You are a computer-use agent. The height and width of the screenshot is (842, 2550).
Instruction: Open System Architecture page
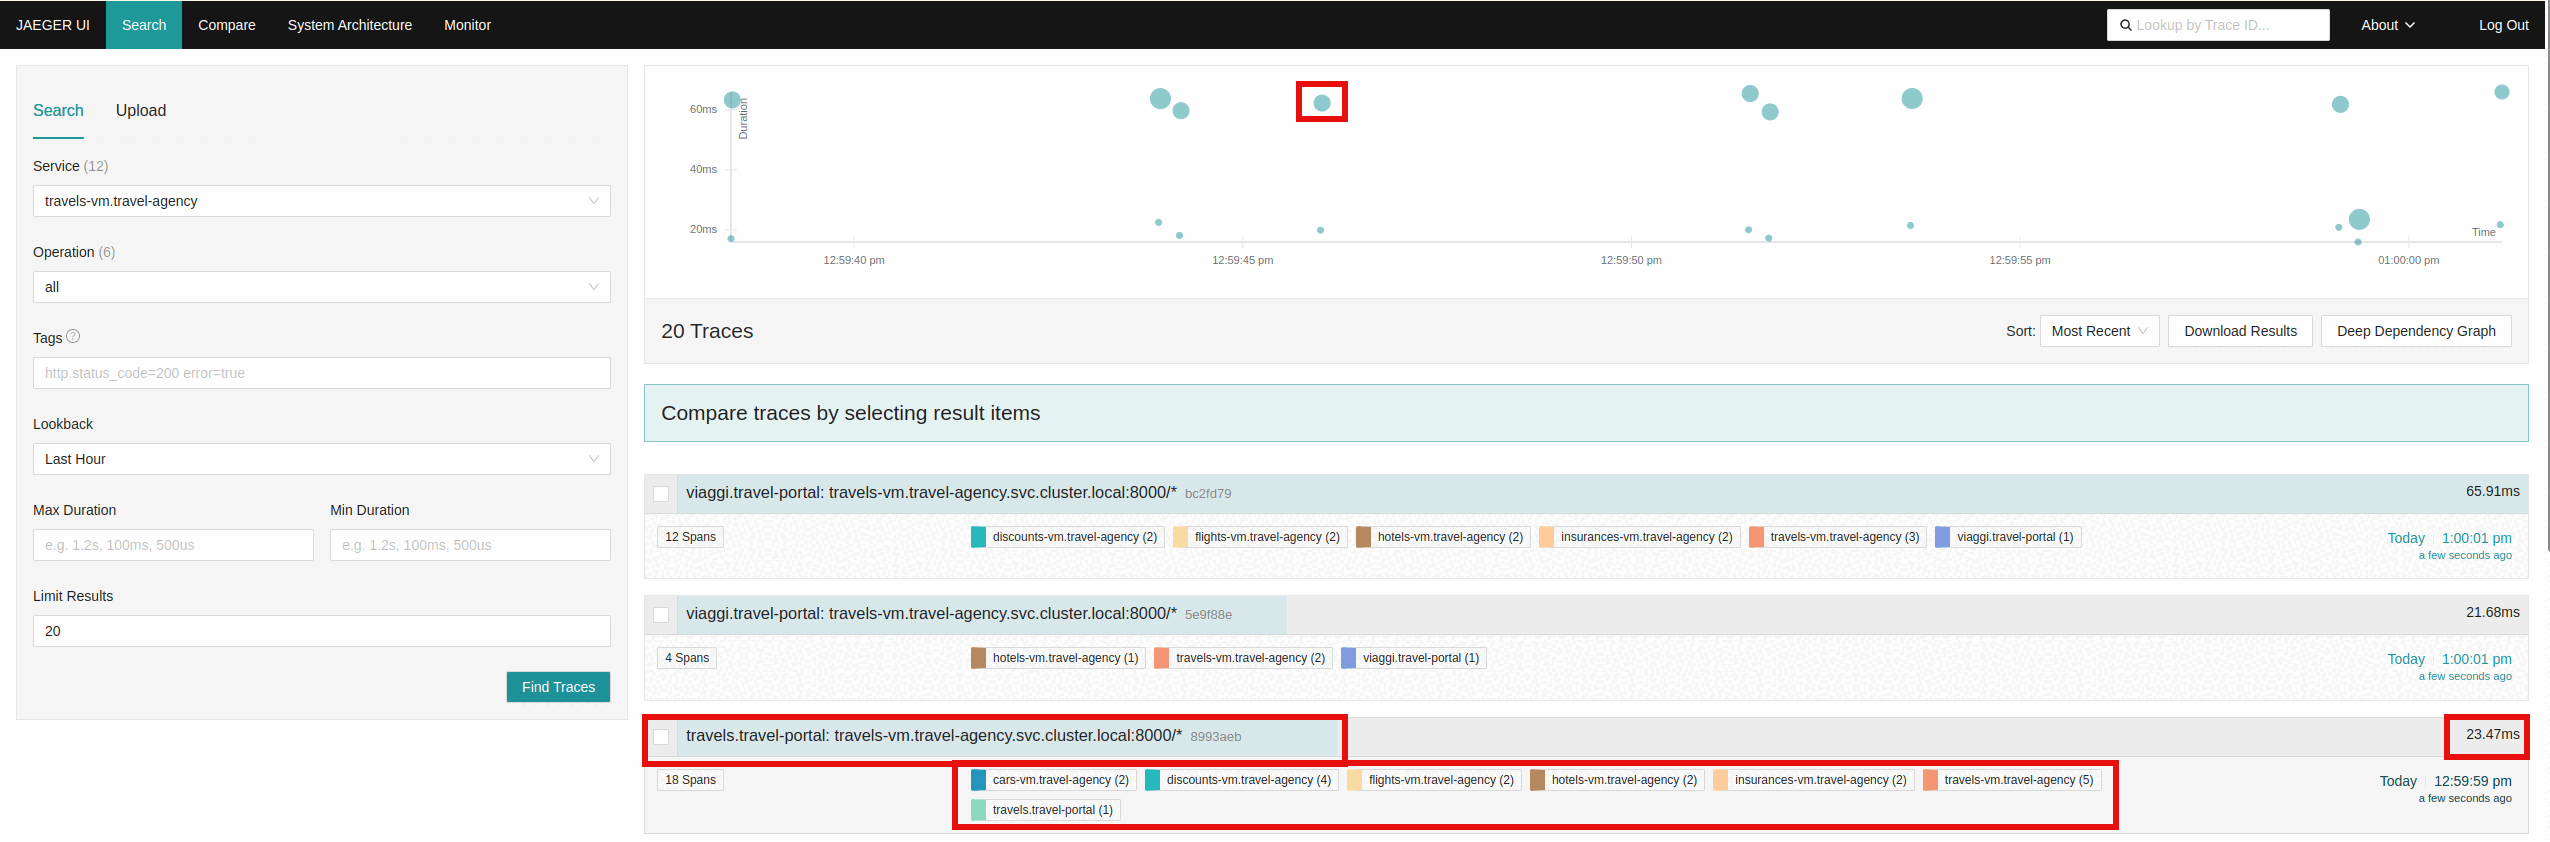pos(350,25)
